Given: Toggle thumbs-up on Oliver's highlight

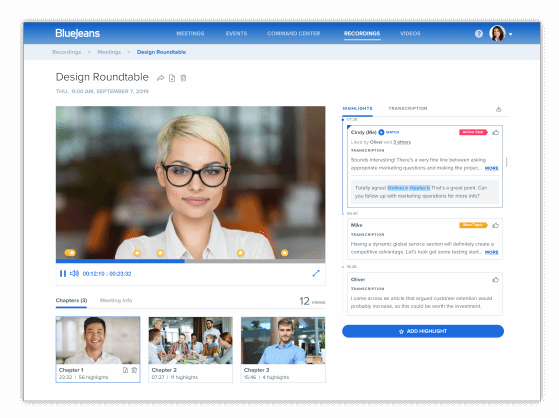Looking at the screenshot, I should (495, 280).
